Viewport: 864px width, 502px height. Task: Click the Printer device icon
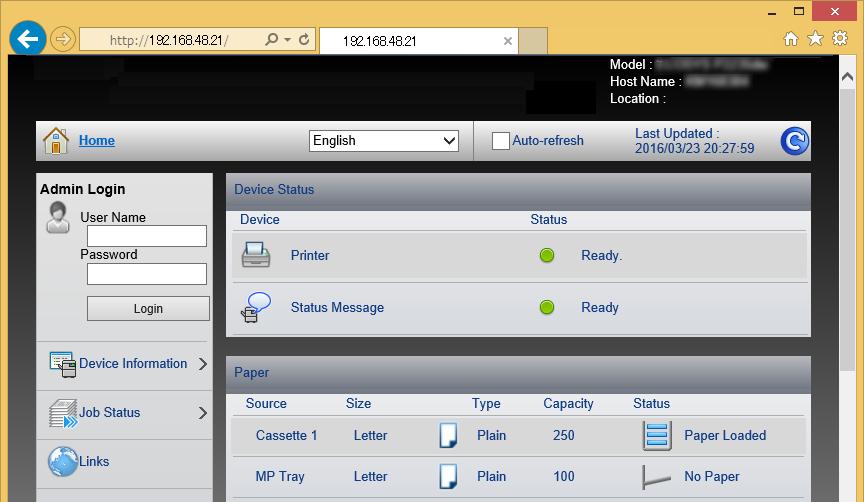(256, 255)
